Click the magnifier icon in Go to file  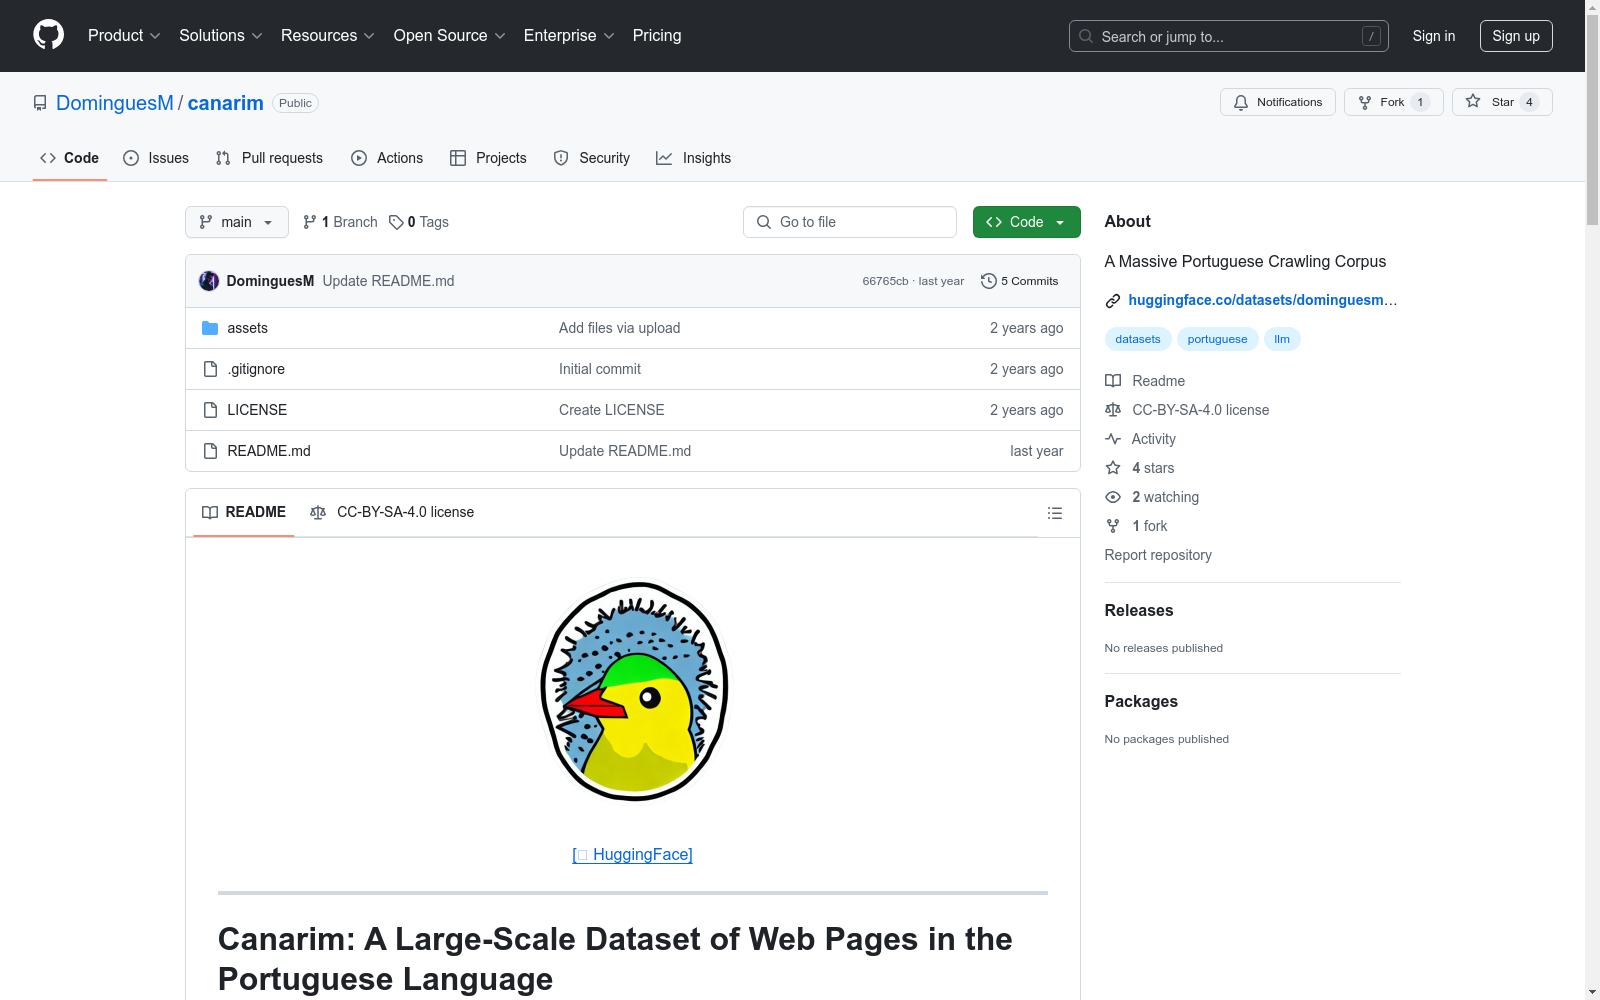[x=764, y=222]
